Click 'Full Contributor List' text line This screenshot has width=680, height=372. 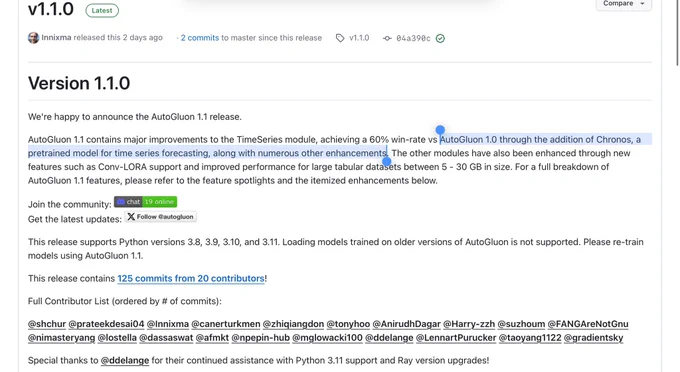point(125,301)
